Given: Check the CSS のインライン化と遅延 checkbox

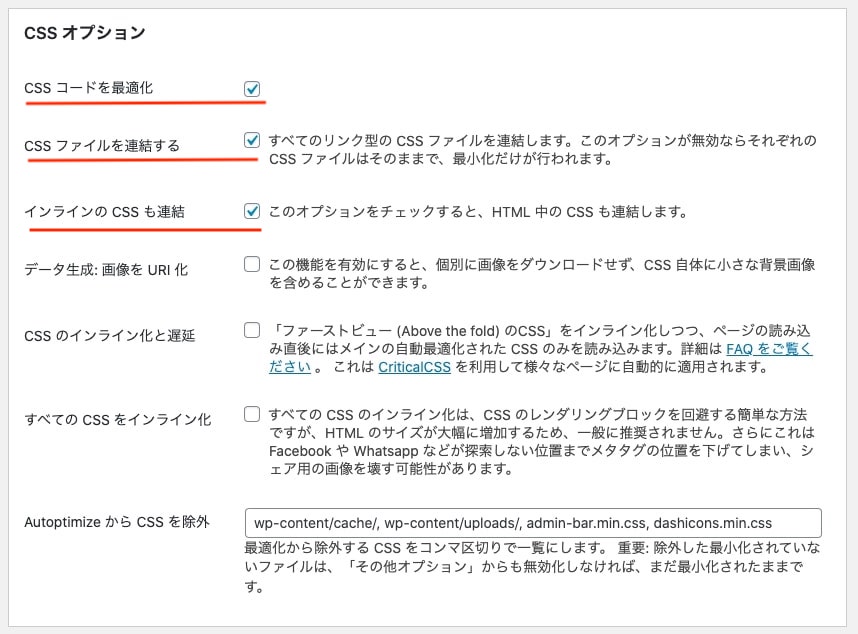Looking at the screenshot, I should point(252,330).
